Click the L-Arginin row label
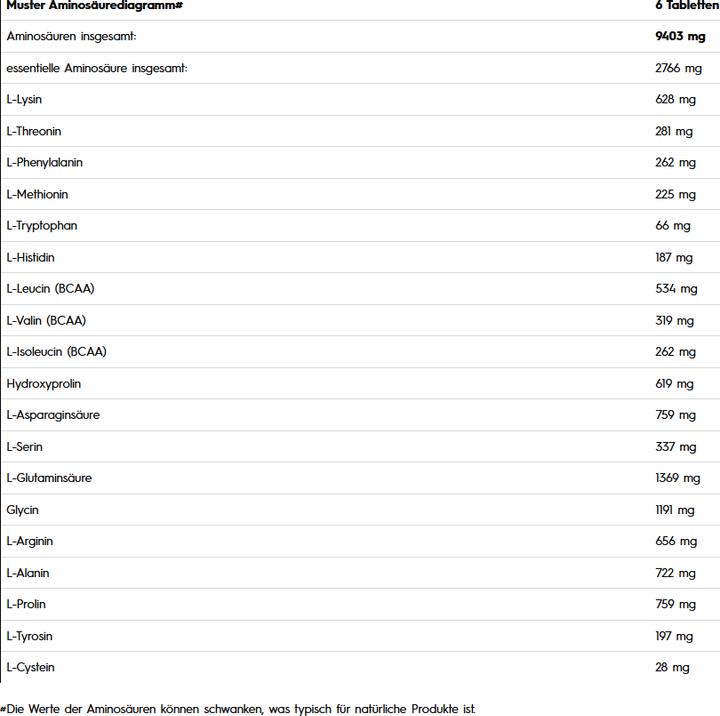Viewport: 720px width, 716px height. point(30,541)
